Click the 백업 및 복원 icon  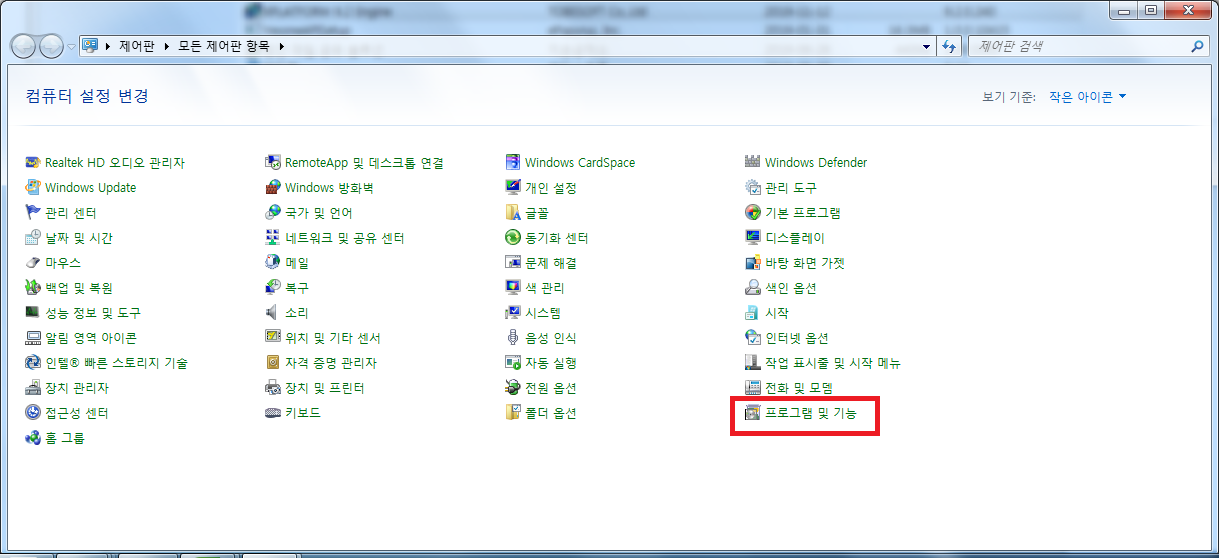coord(33,287)
